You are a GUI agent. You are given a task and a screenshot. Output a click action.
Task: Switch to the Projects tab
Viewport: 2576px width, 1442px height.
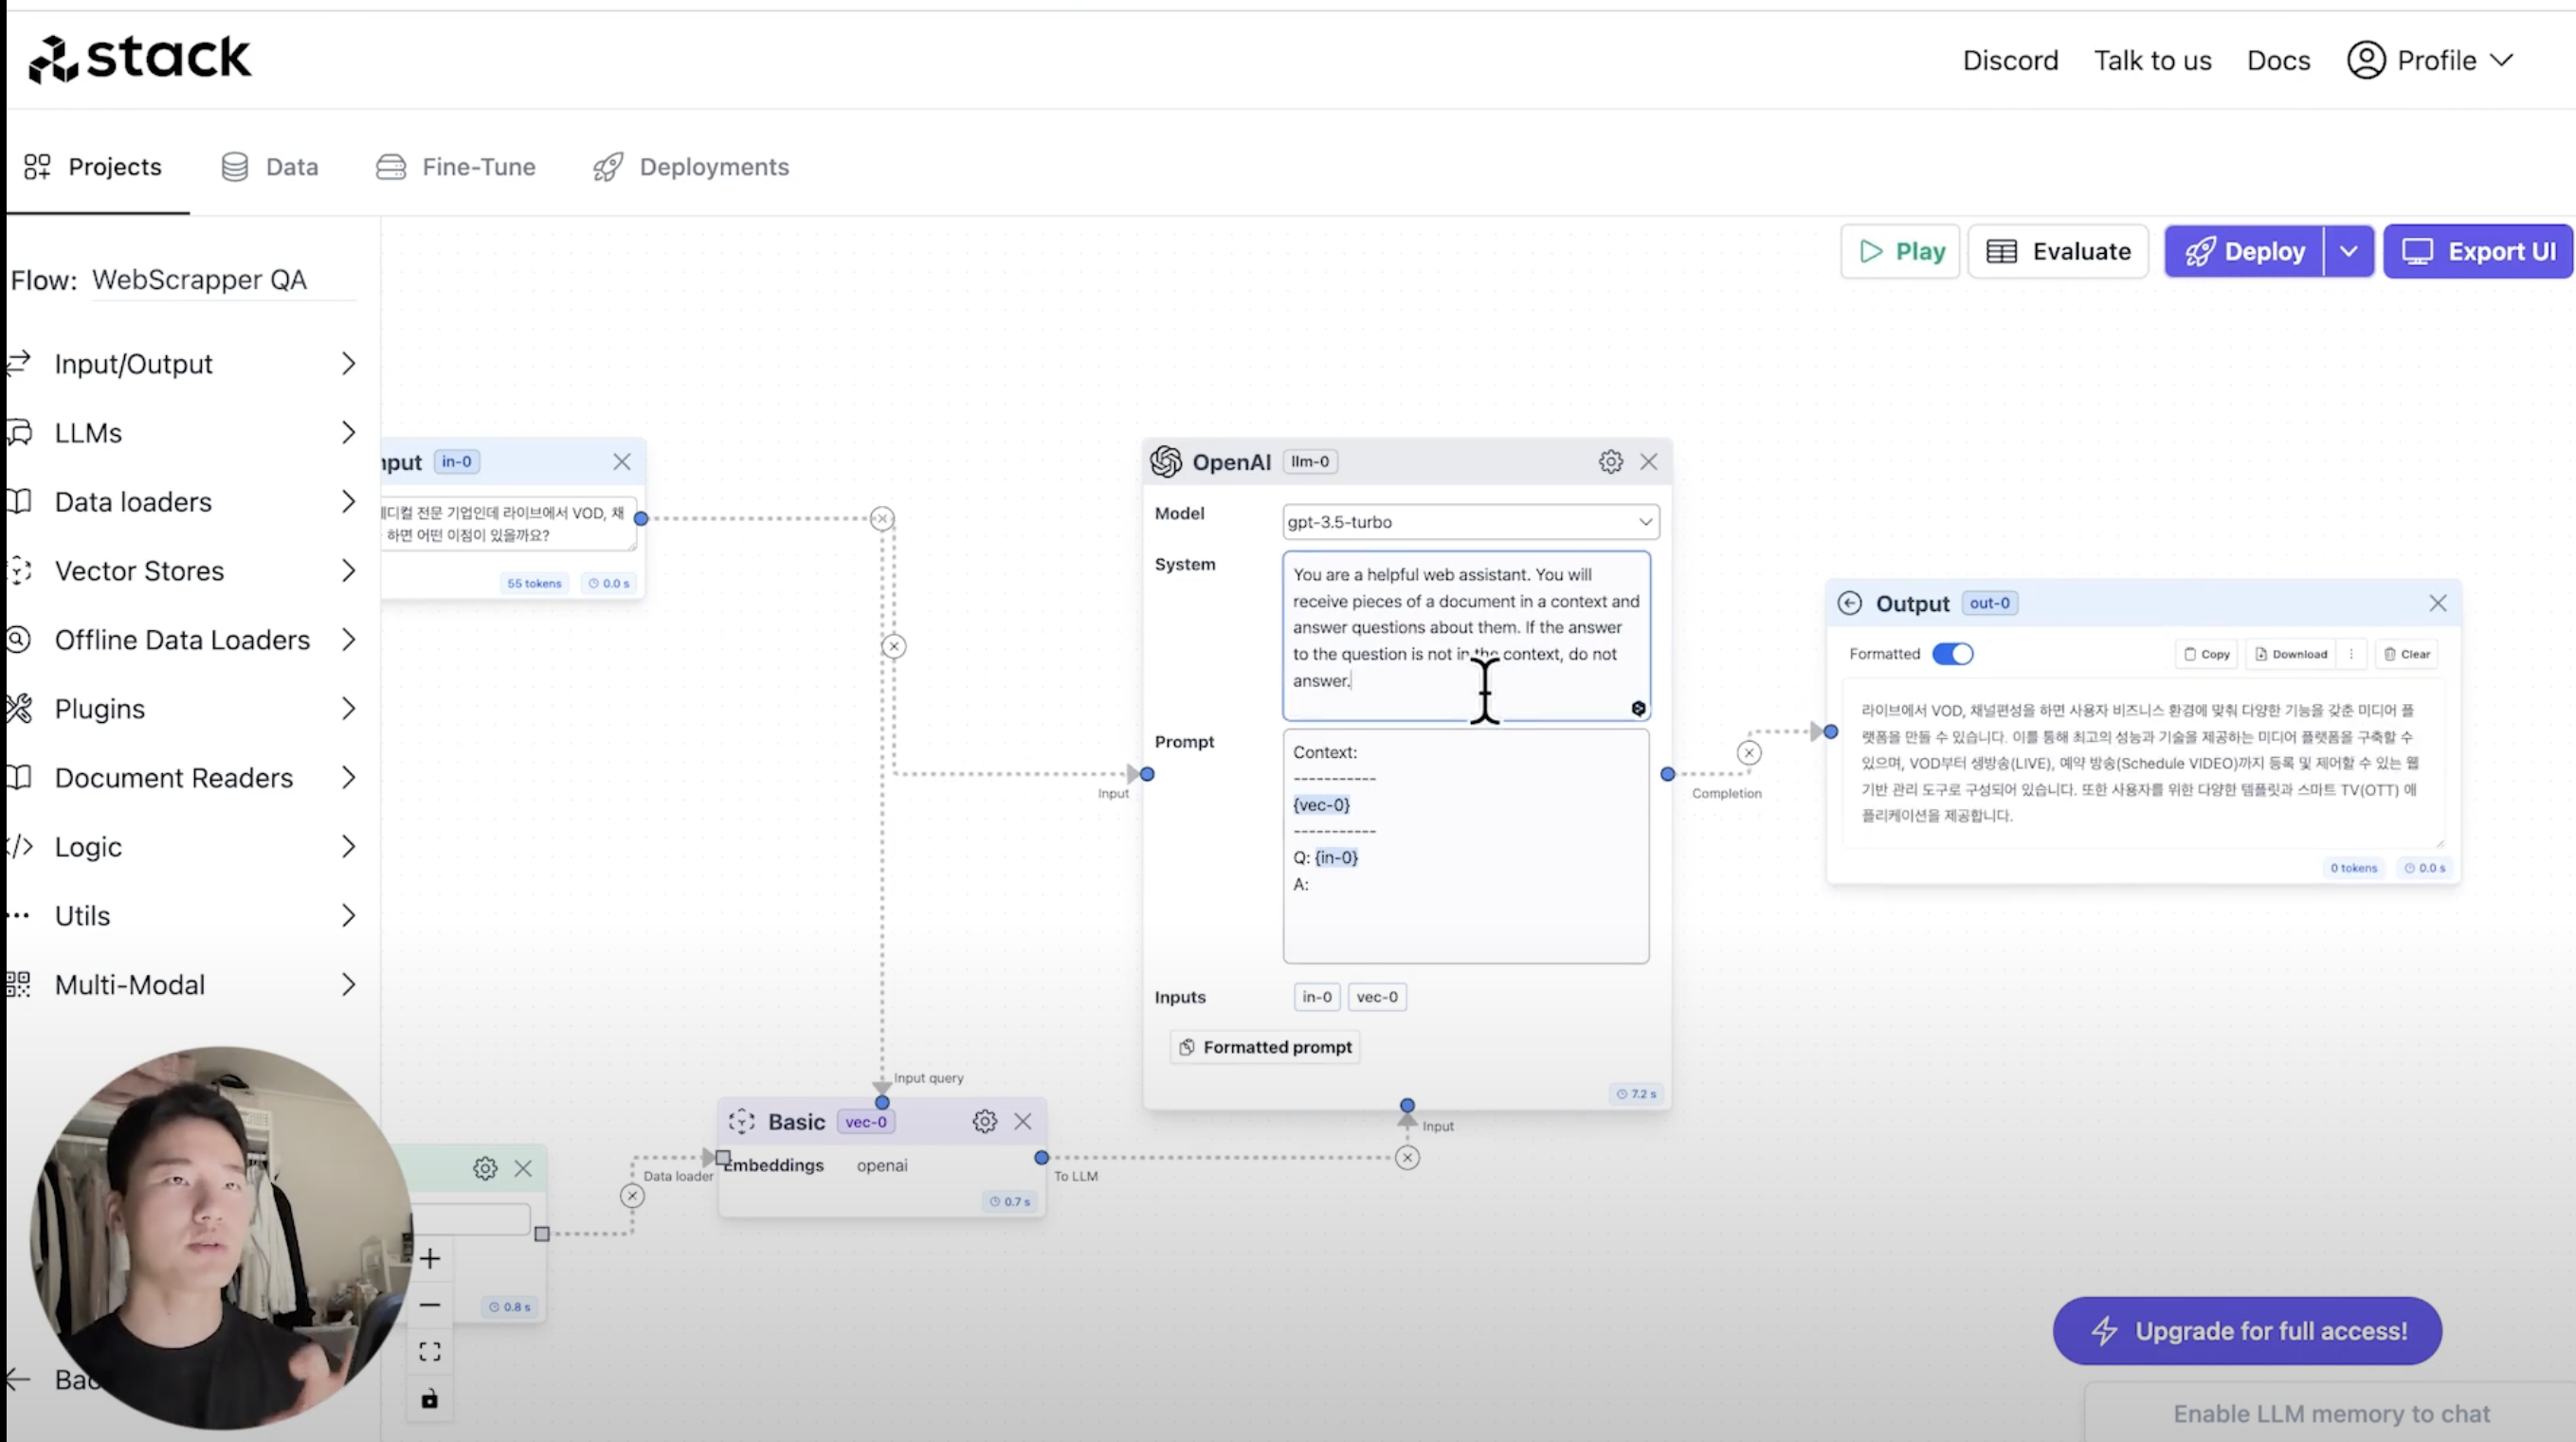93,167
